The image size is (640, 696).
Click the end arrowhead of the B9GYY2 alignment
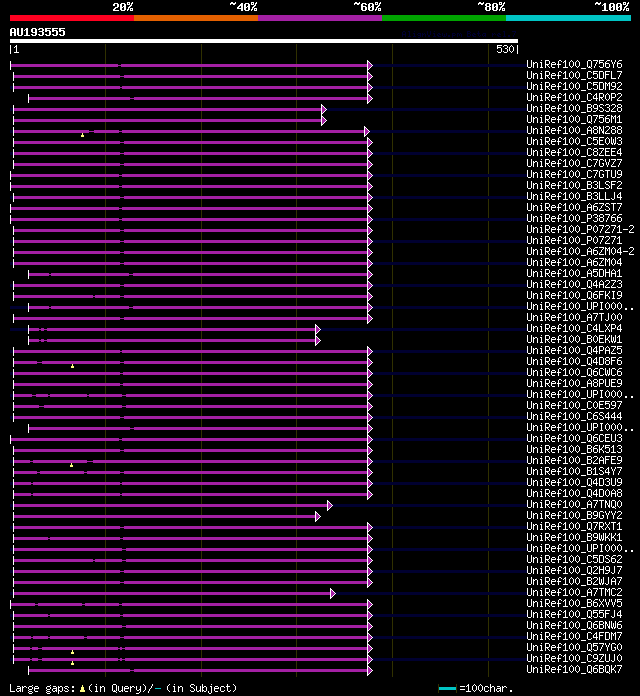318,517
